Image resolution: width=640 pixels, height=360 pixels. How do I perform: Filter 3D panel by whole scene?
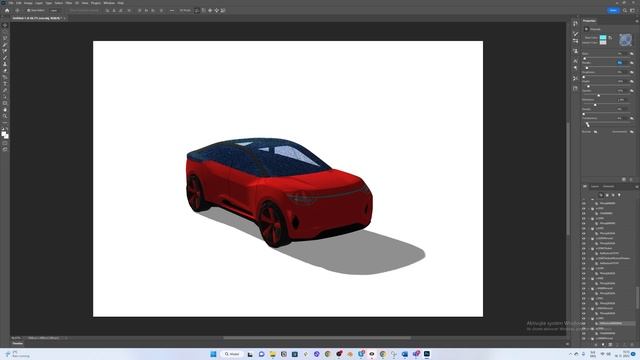click(601, 195)
